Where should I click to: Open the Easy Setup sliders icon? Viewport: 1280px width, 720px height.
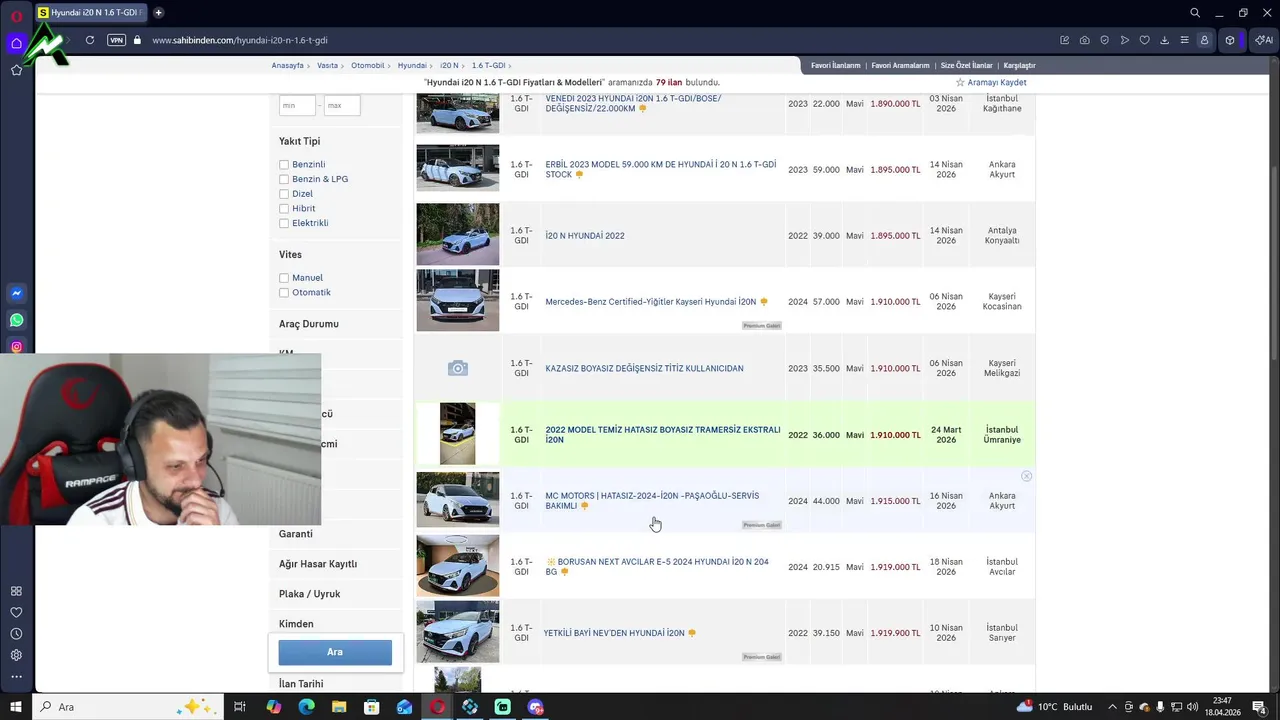click(x=1185, y=40)
